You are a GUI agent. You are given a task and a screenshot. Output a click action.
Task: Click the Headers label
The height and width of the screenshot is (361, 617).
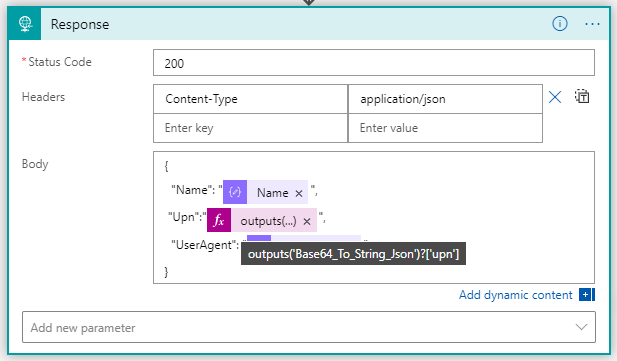pos(43,97)
